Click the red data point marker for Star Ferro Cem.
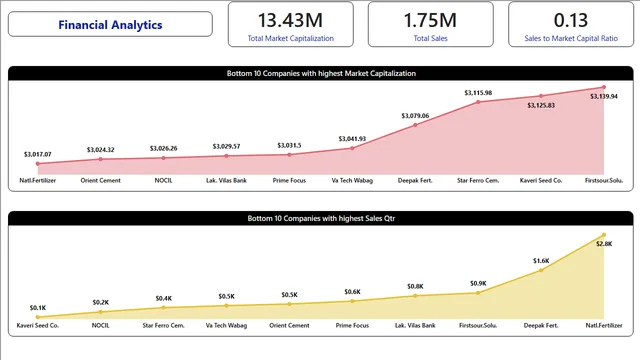Image resolution: width=640 pixels, height=360 pixels. [x=478, y=102]
